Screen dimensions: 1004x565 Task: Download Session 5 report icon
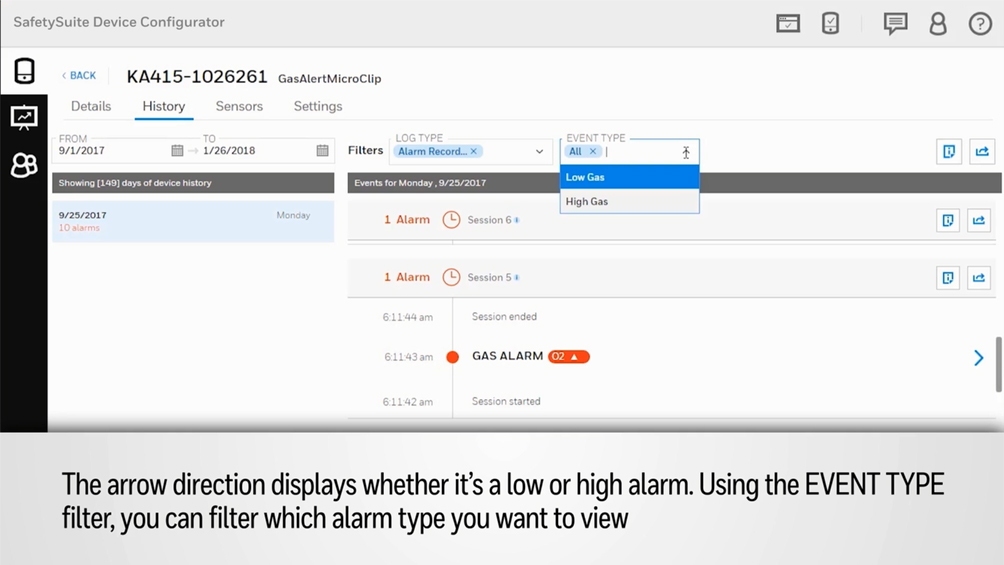[x=948, y=278]
